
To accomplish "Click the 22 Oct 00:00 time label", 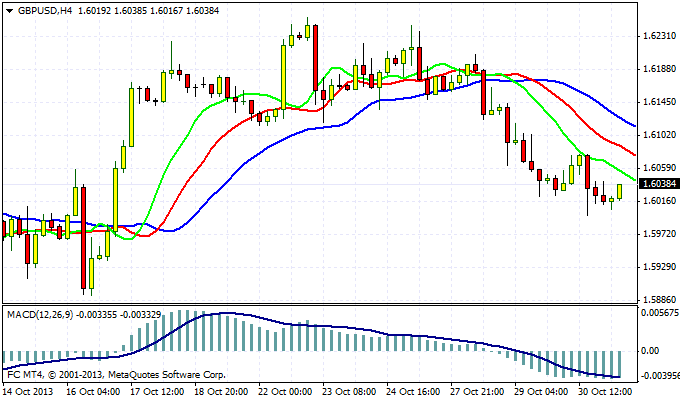I will 285,392.
